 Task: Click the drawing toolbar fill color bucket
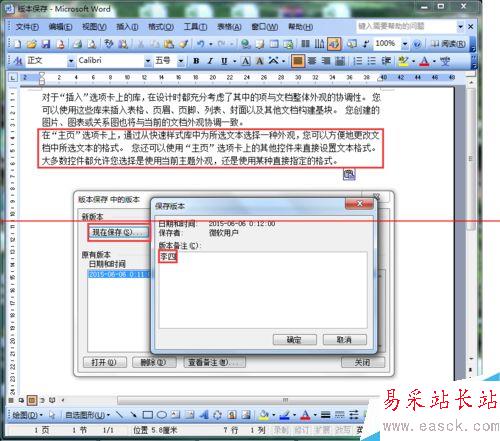pos(264,415)
